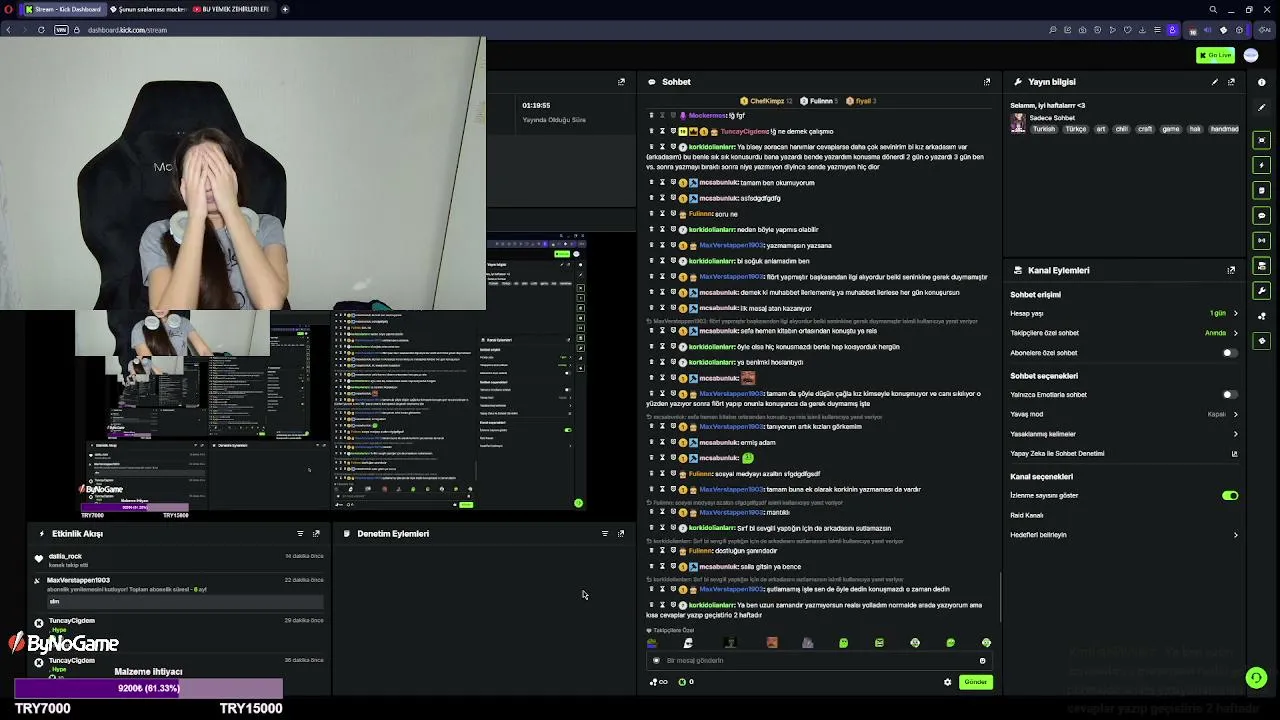Switch to the BU YEMEK ZEHİRLERİ browser tab

pyautogui.click(x=230, y=9)
